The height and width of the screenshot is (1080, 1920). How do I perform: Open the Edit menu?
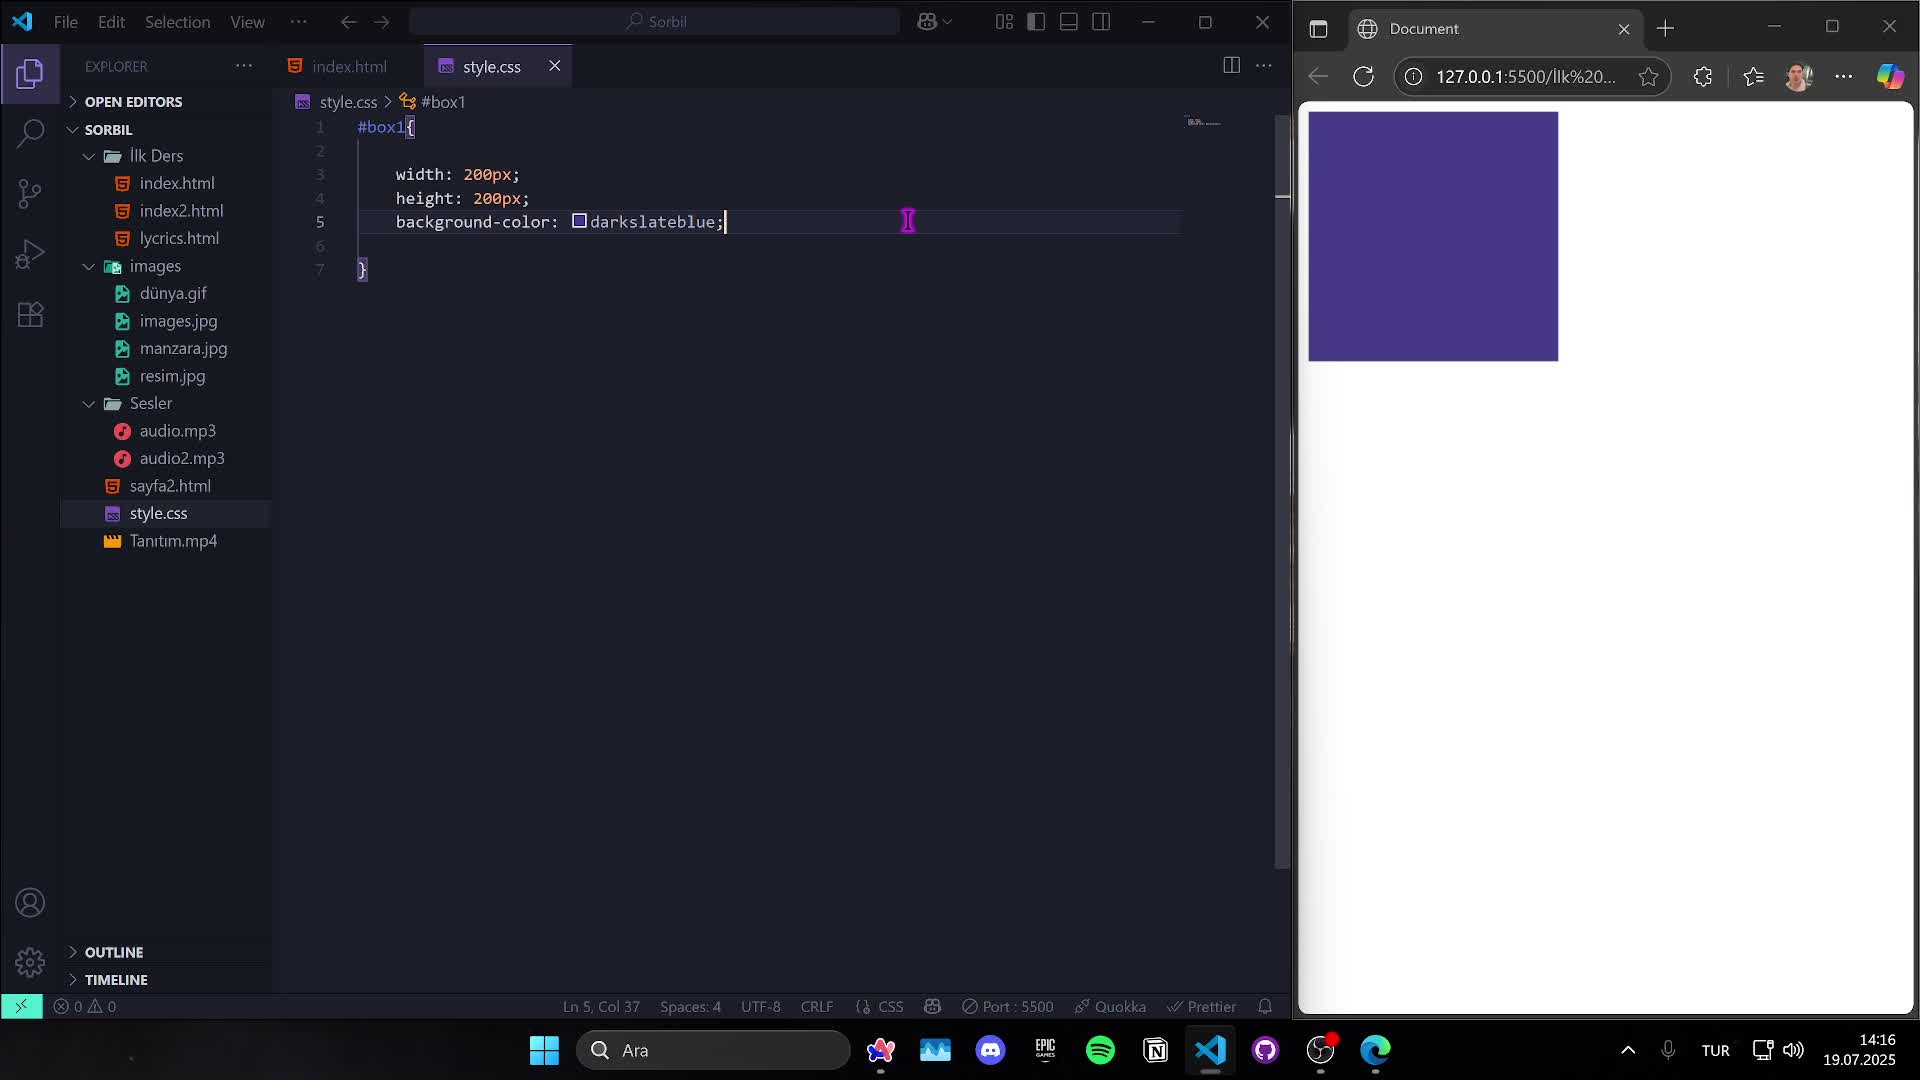pos(111,22)
